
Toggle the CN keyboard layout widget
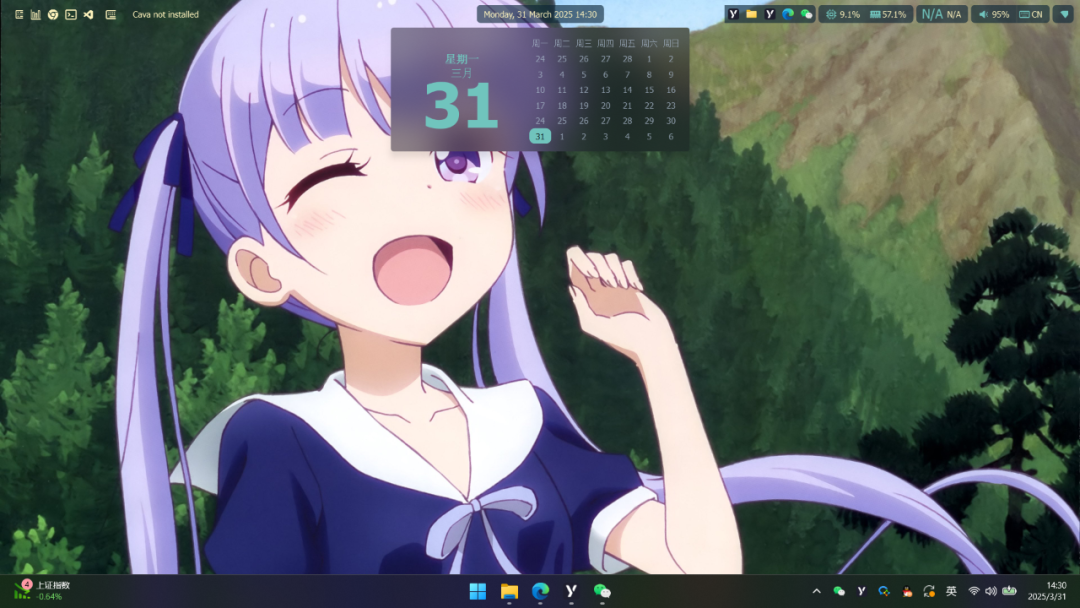[1030, 14]
